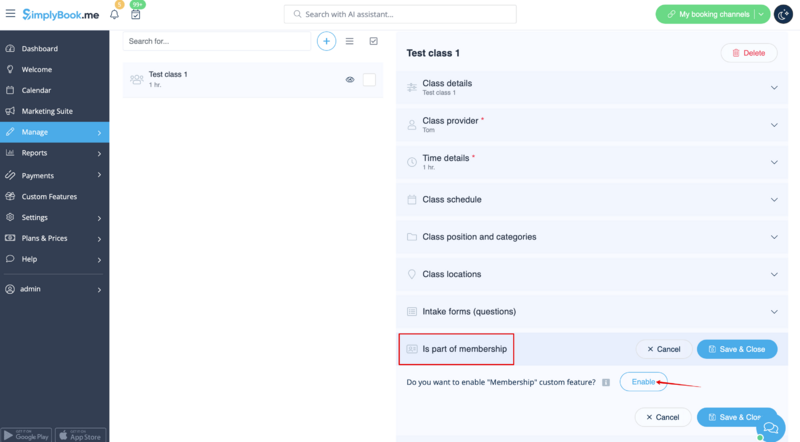This screenshot has width=800, height=442.
Task: Open Google Play store badge
Action: [x=26, y=435]
